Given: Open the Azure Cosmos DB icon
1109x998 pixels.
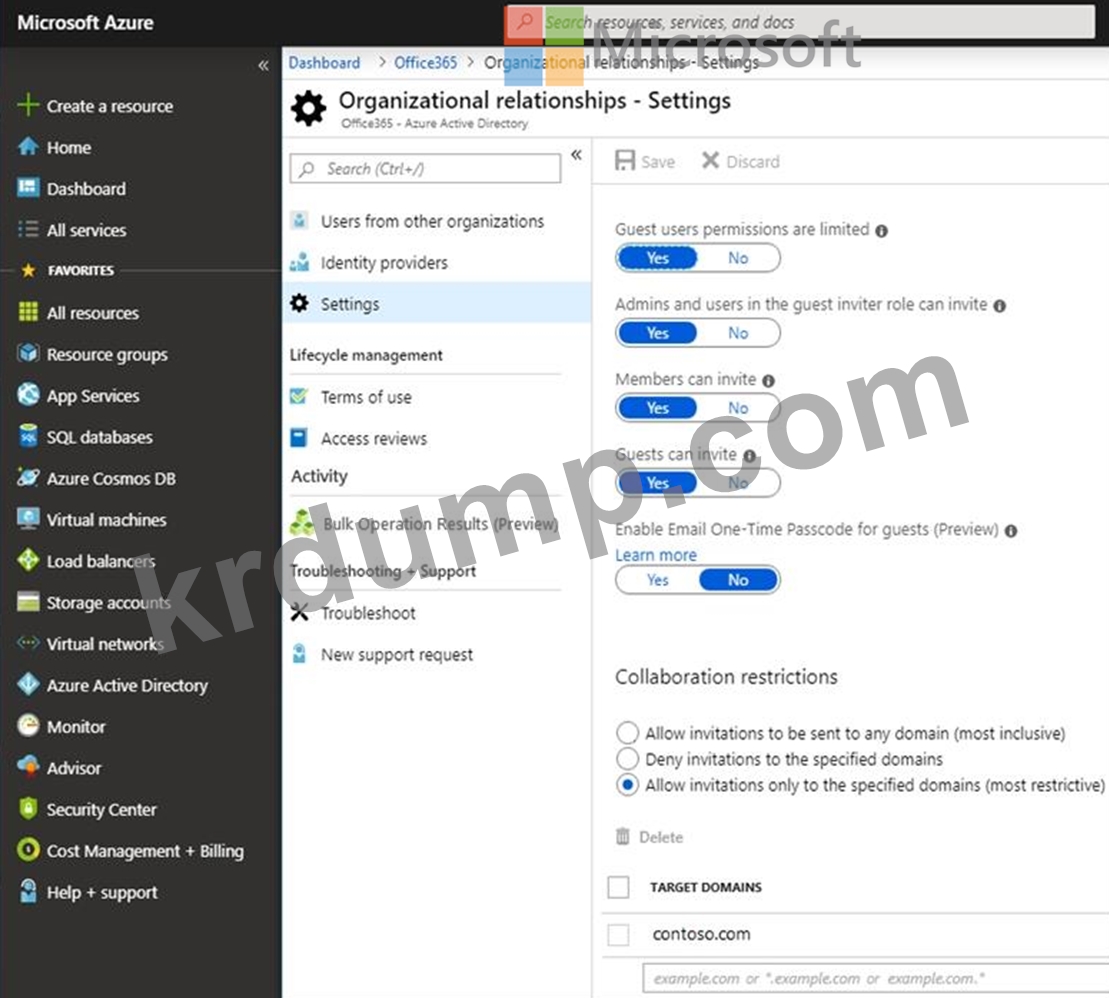Looking at the screenshot, I should pos(28,478).
